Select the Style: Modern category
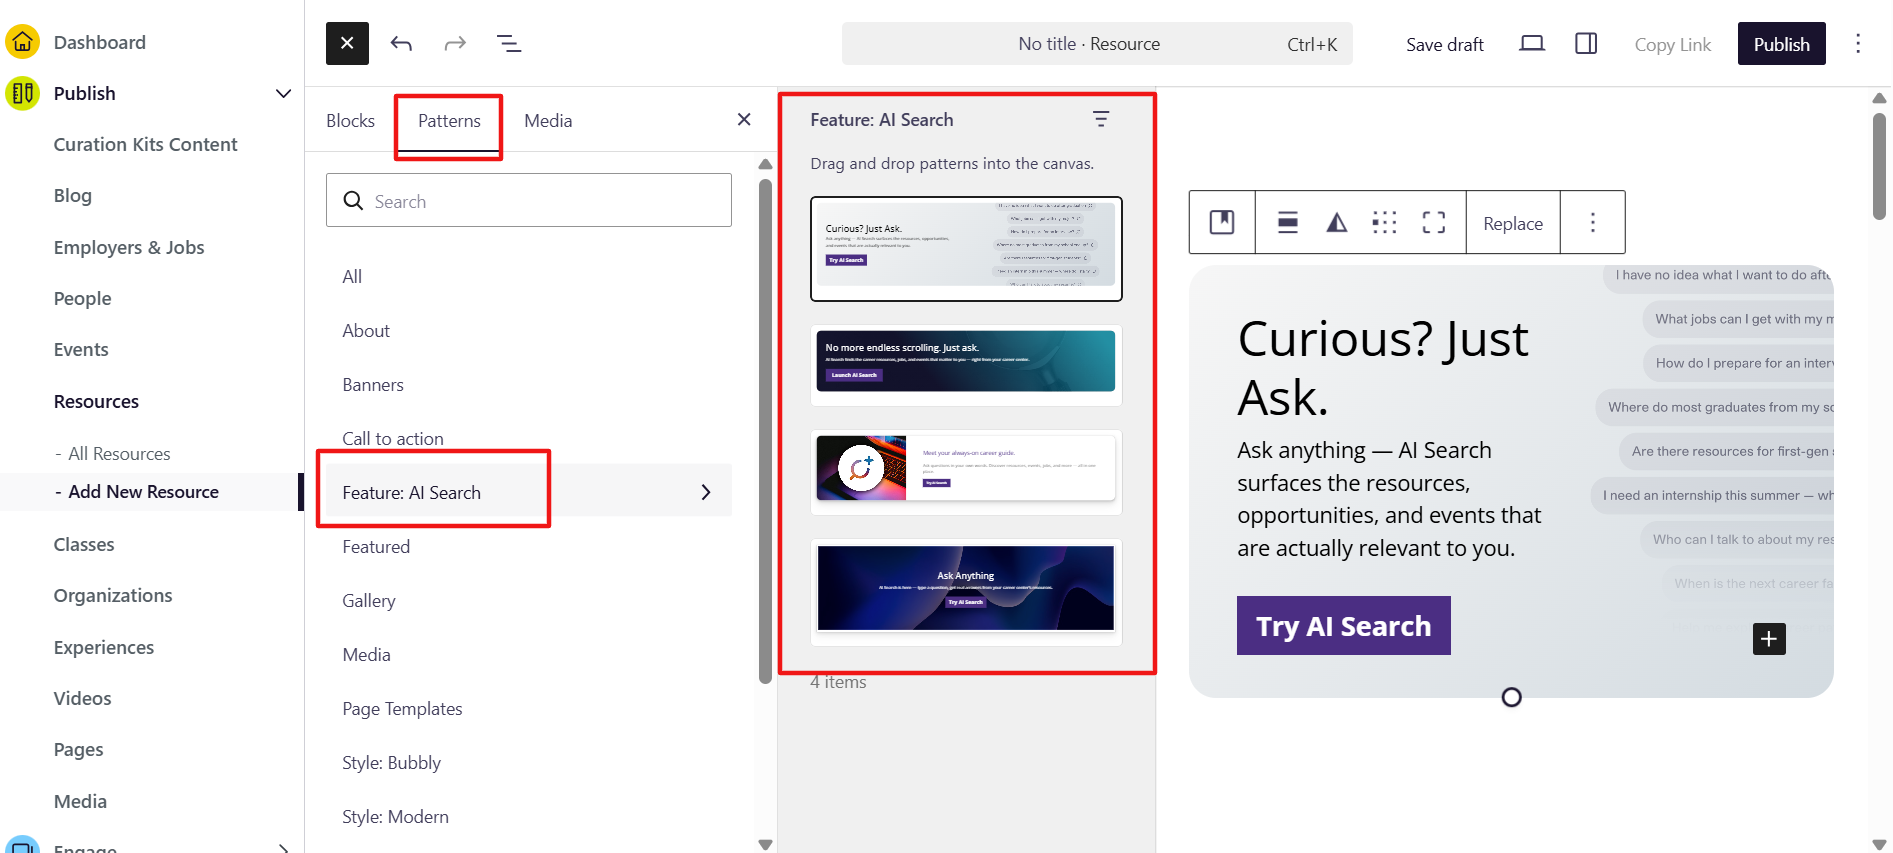Screen dimensions: 1893x853 [529, 816]
